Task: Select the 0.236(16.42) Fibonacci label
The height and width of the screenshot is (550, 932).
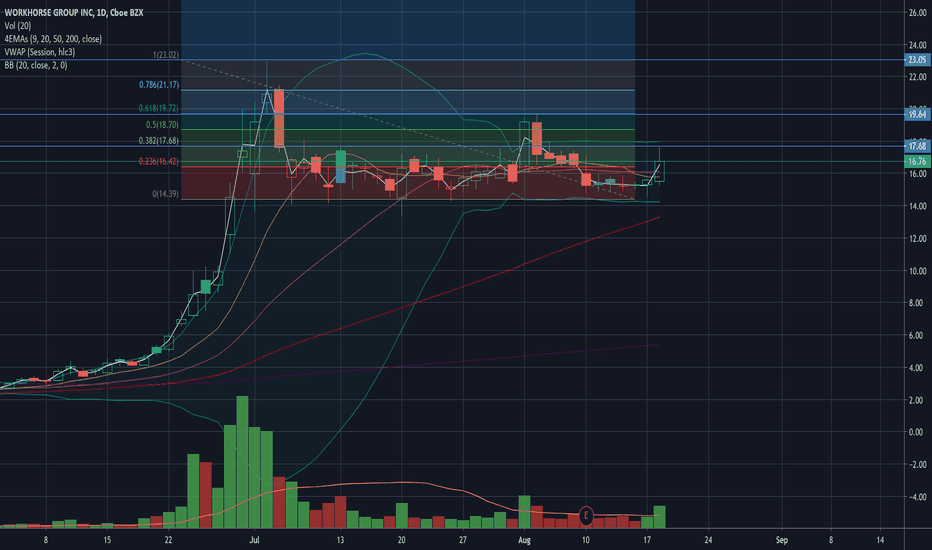Action: coord(159,161)
